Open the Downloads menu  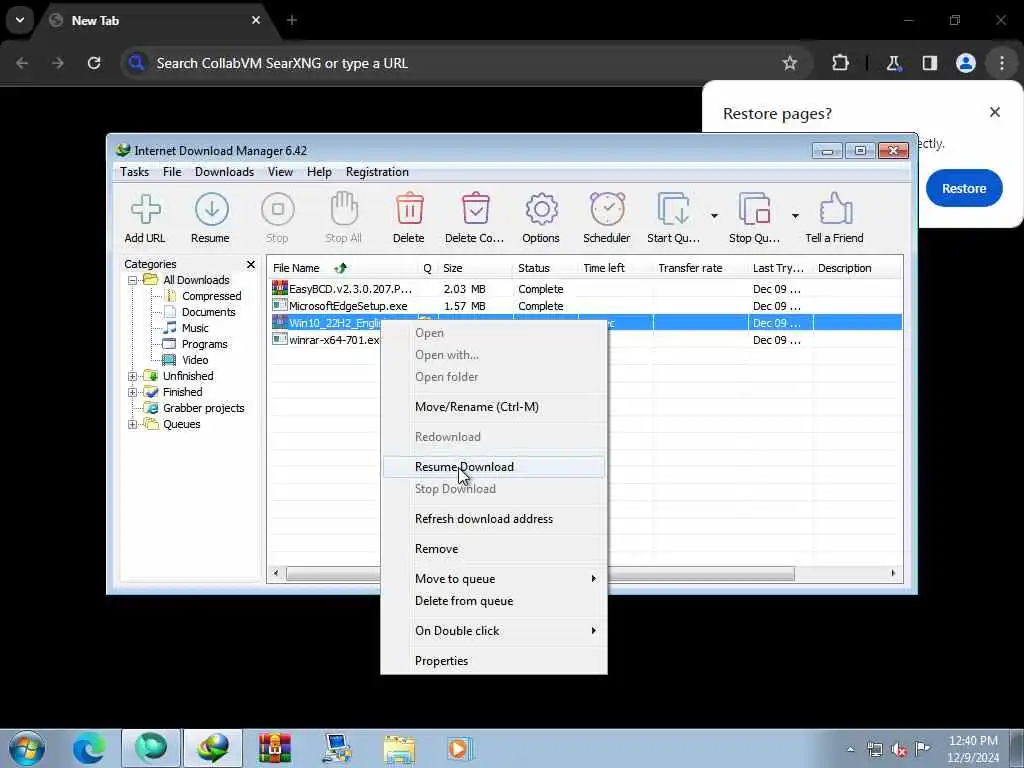point(224,172)
